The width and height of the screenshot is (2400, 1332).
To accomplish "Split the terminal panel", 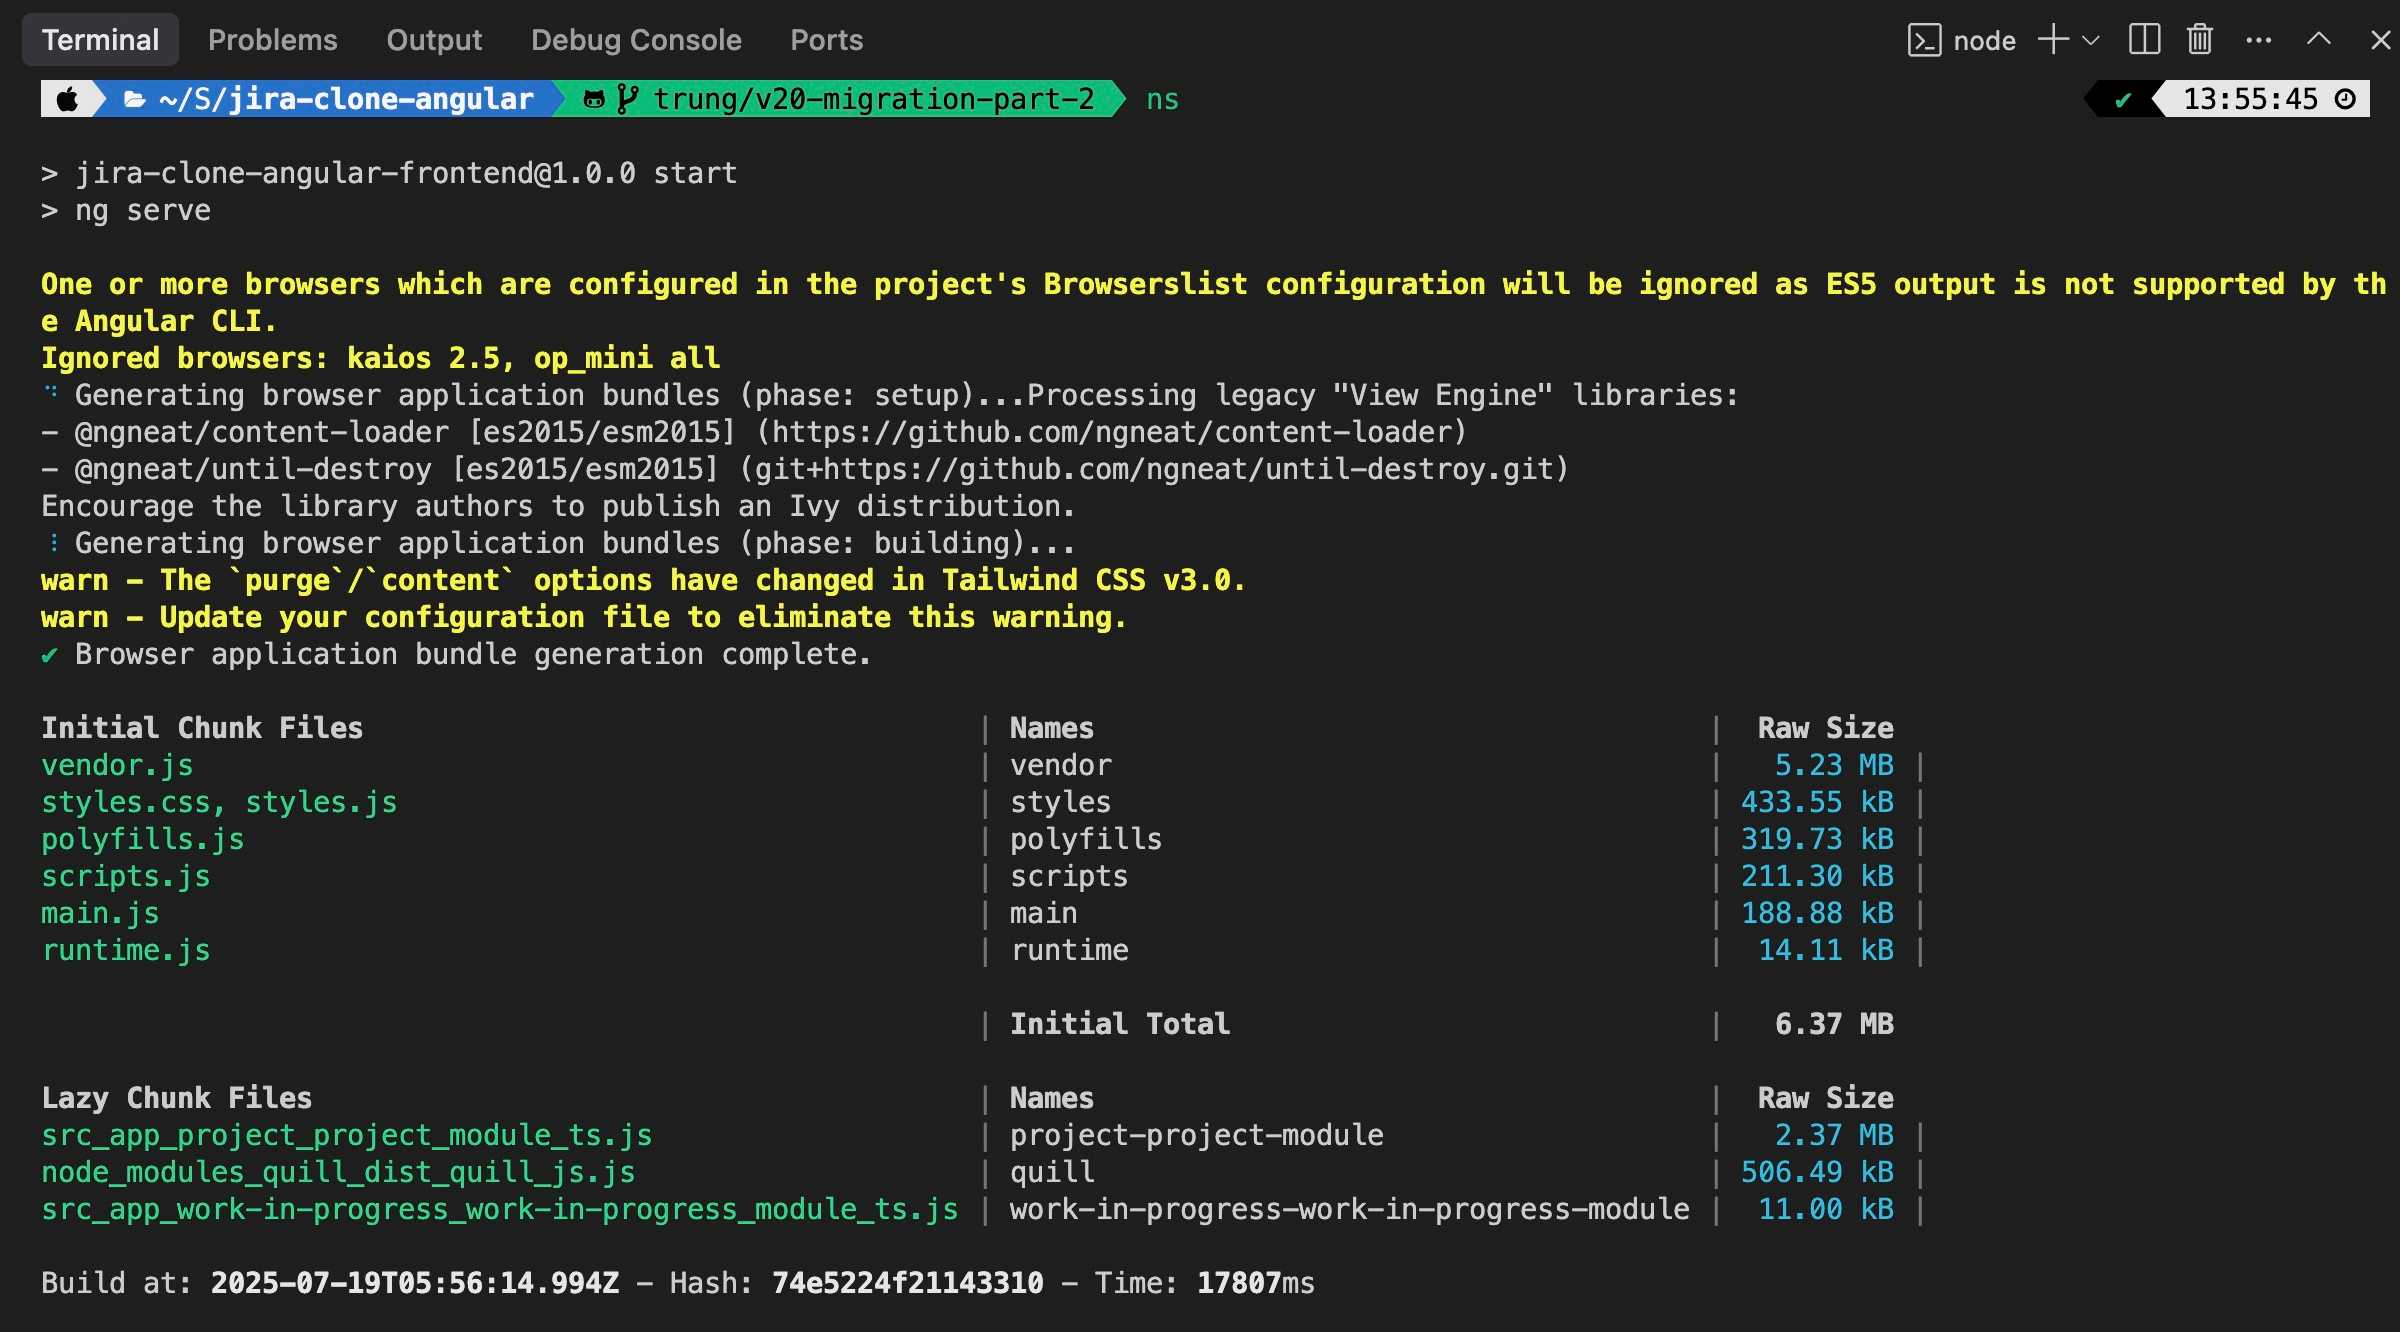I will tap(2144, 40).
